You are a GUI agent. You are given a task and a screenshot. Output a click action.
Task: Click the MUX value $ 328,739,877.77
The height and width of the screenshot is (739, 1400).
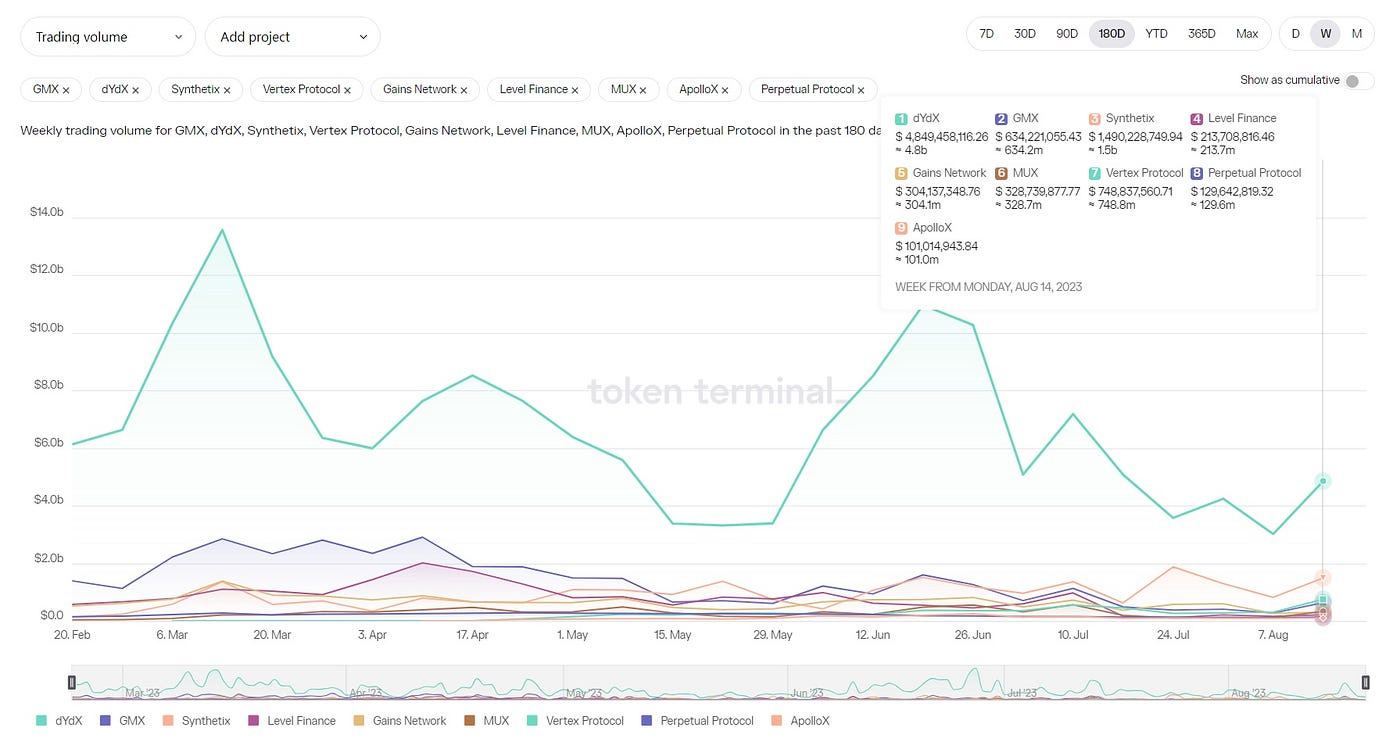1038,192
